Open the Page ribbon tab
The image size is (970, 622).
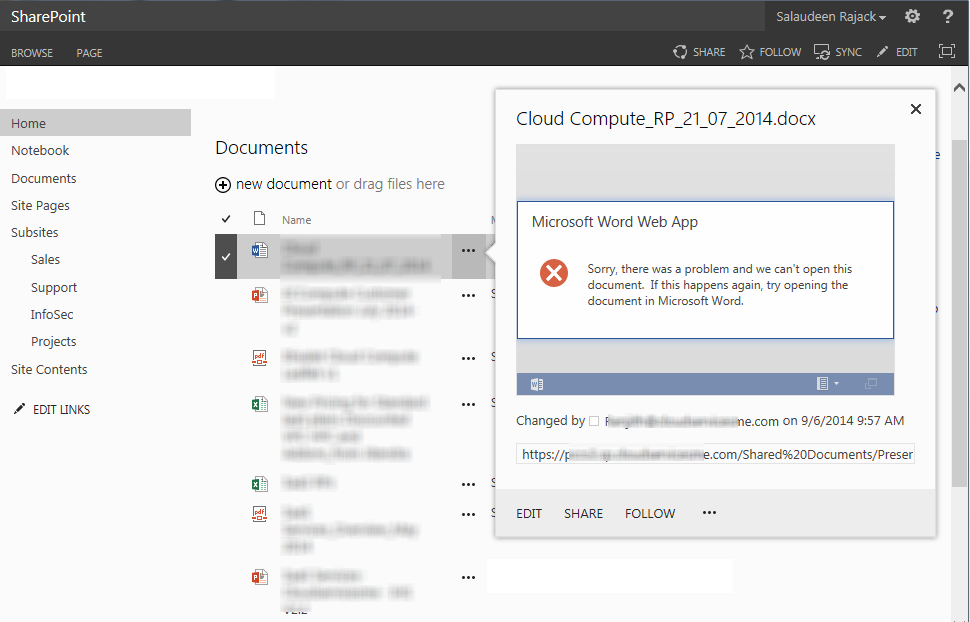click(x=89, y=53)
